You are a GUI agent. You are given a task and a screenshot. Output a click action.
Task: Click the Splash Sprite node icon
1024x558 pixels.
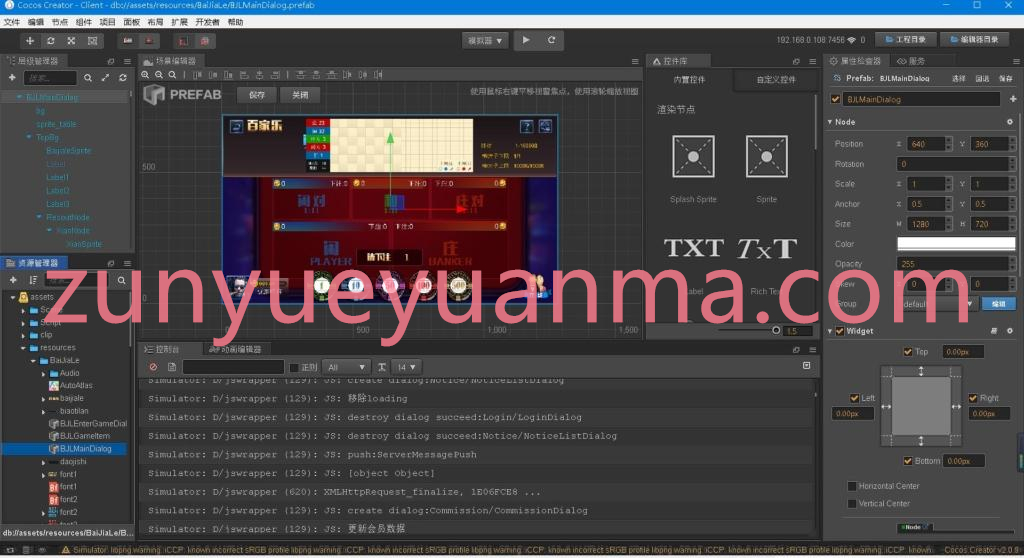point(693,157)
